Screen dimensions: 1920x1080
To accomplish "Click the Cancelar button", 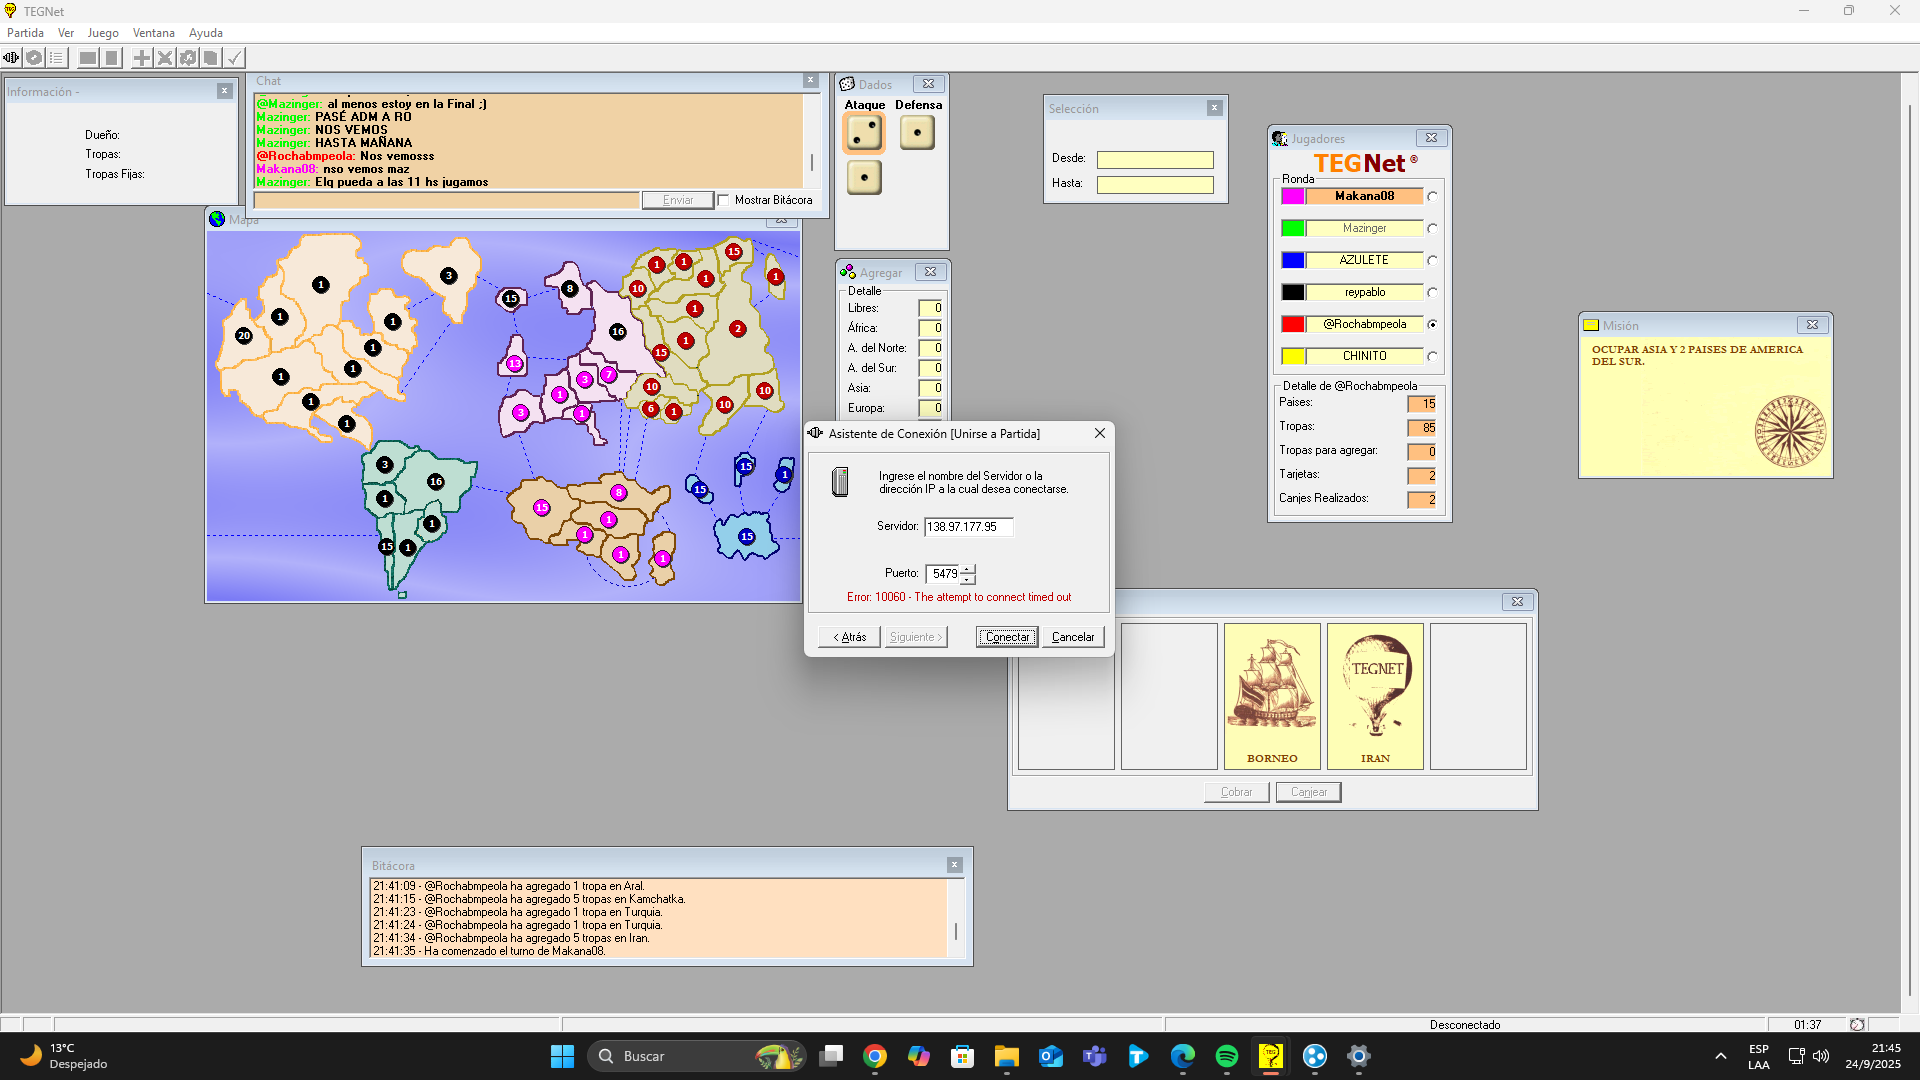I will point(1072,637).
